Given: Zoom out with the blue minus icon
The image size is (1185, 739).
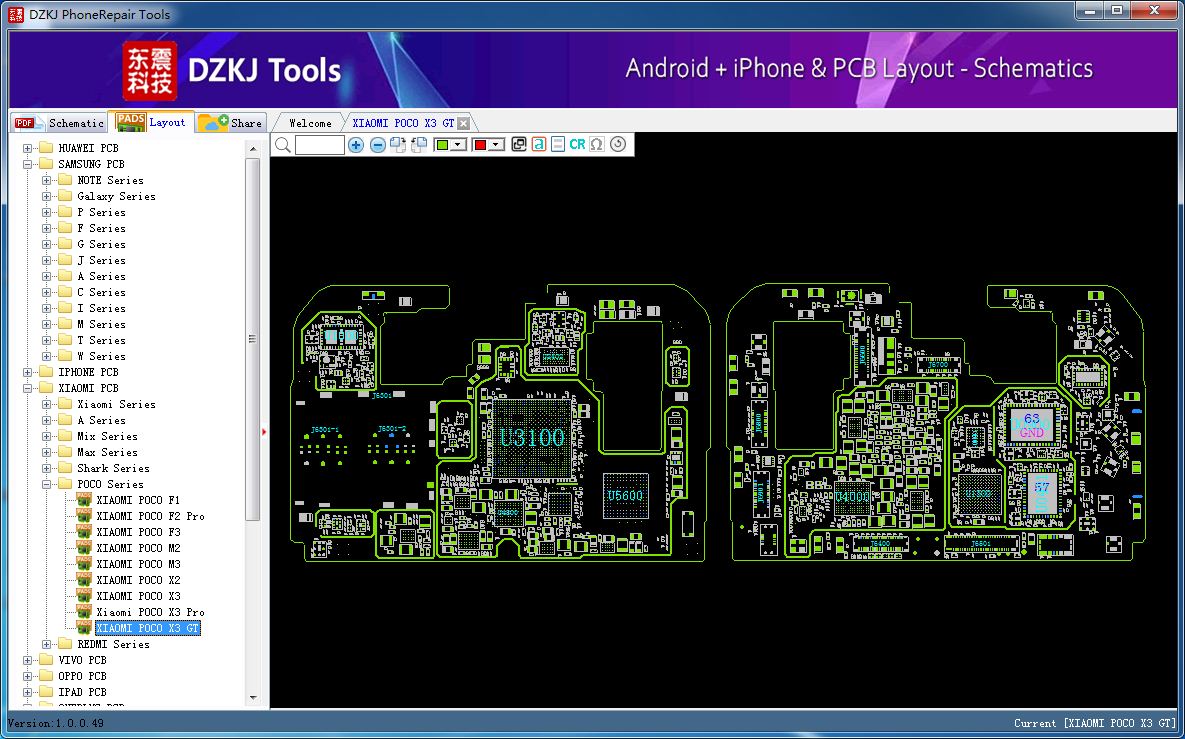Looking at the screenshot, I should tap(377, 145).
